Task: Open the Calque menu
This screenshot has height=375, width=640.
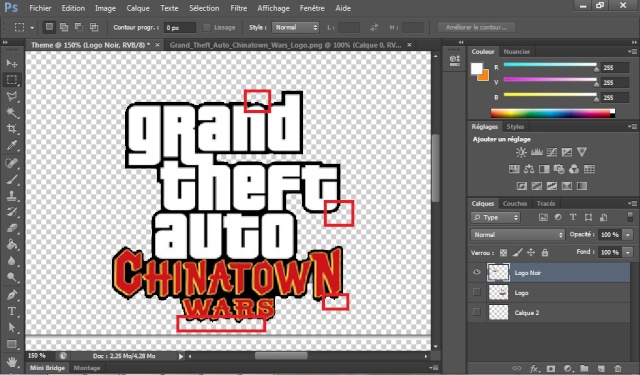Action: [138, 8]
